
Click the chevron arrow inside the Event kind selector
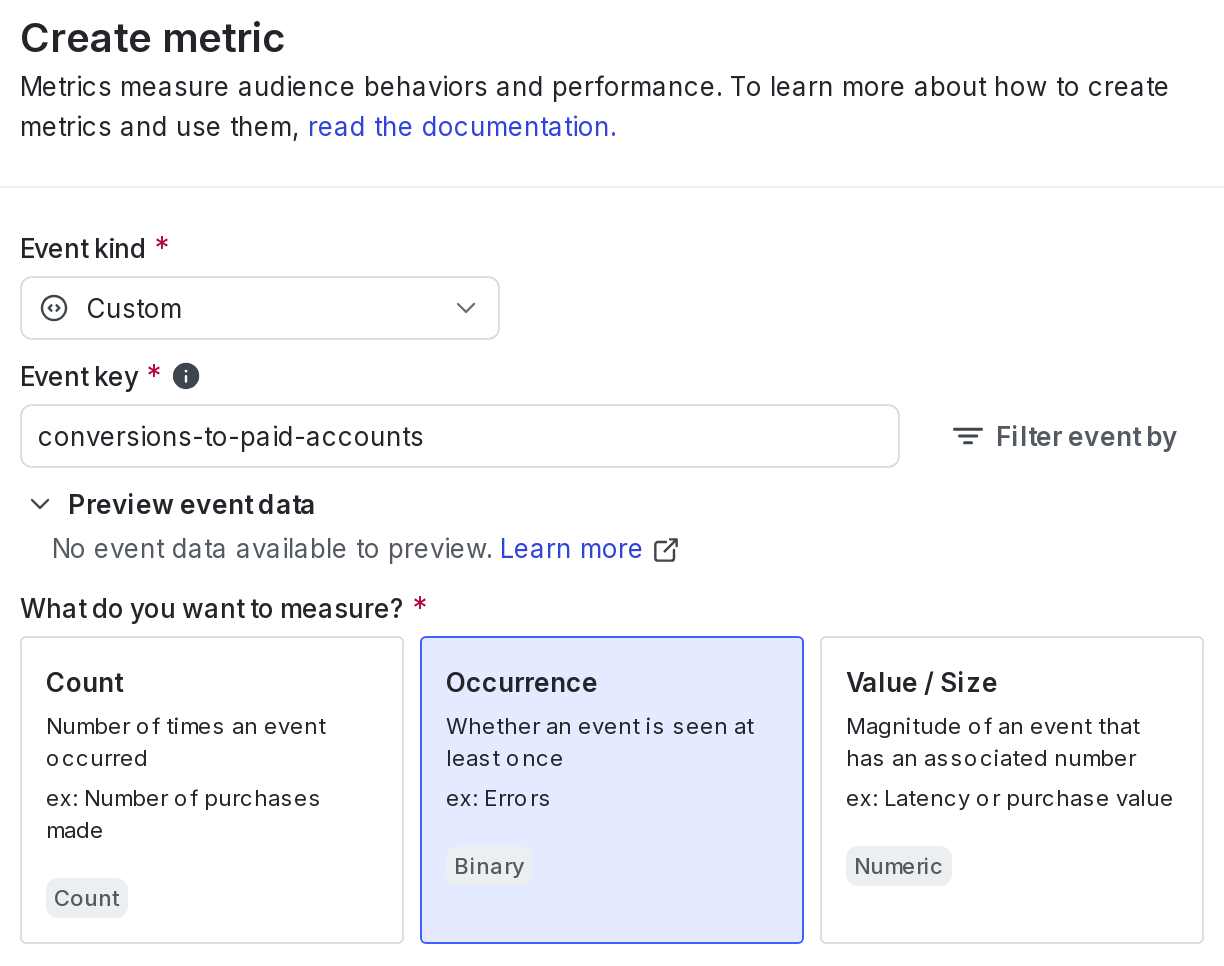pyautogui.click(x=465, y=308)
